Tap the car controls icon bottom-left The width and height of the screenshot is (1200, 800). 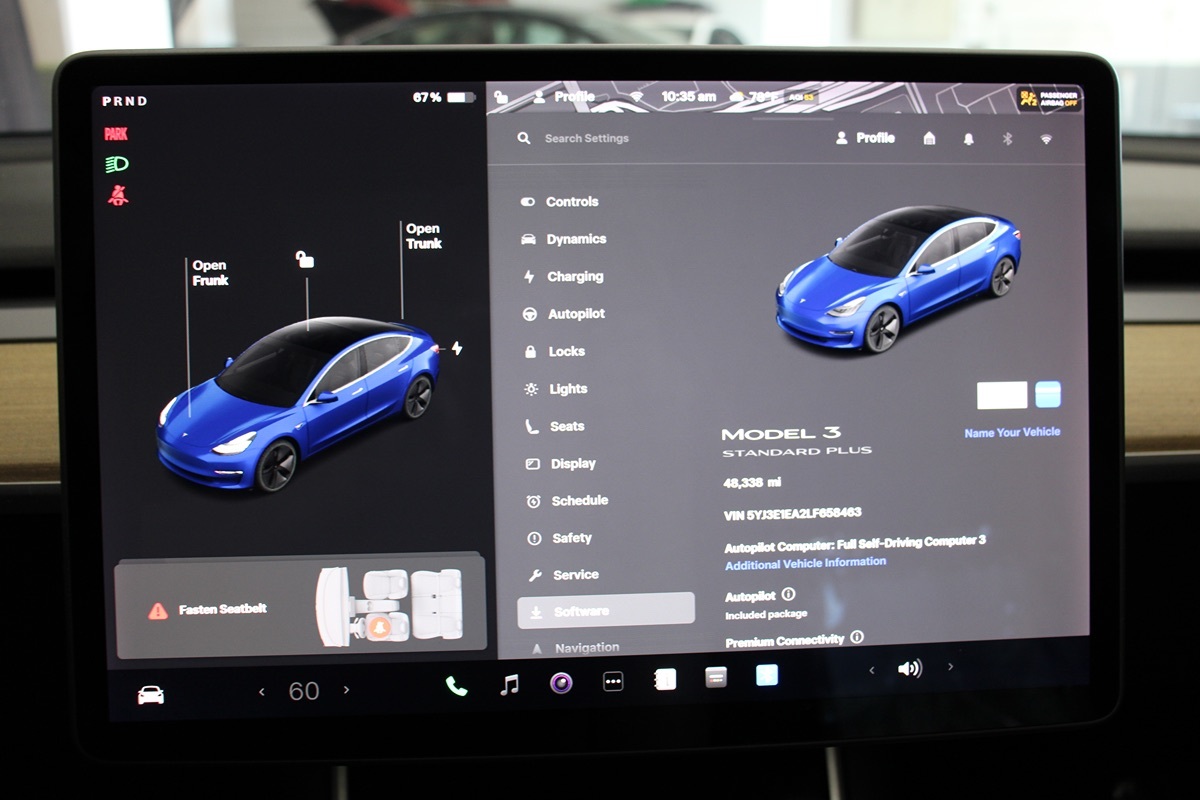151,695
